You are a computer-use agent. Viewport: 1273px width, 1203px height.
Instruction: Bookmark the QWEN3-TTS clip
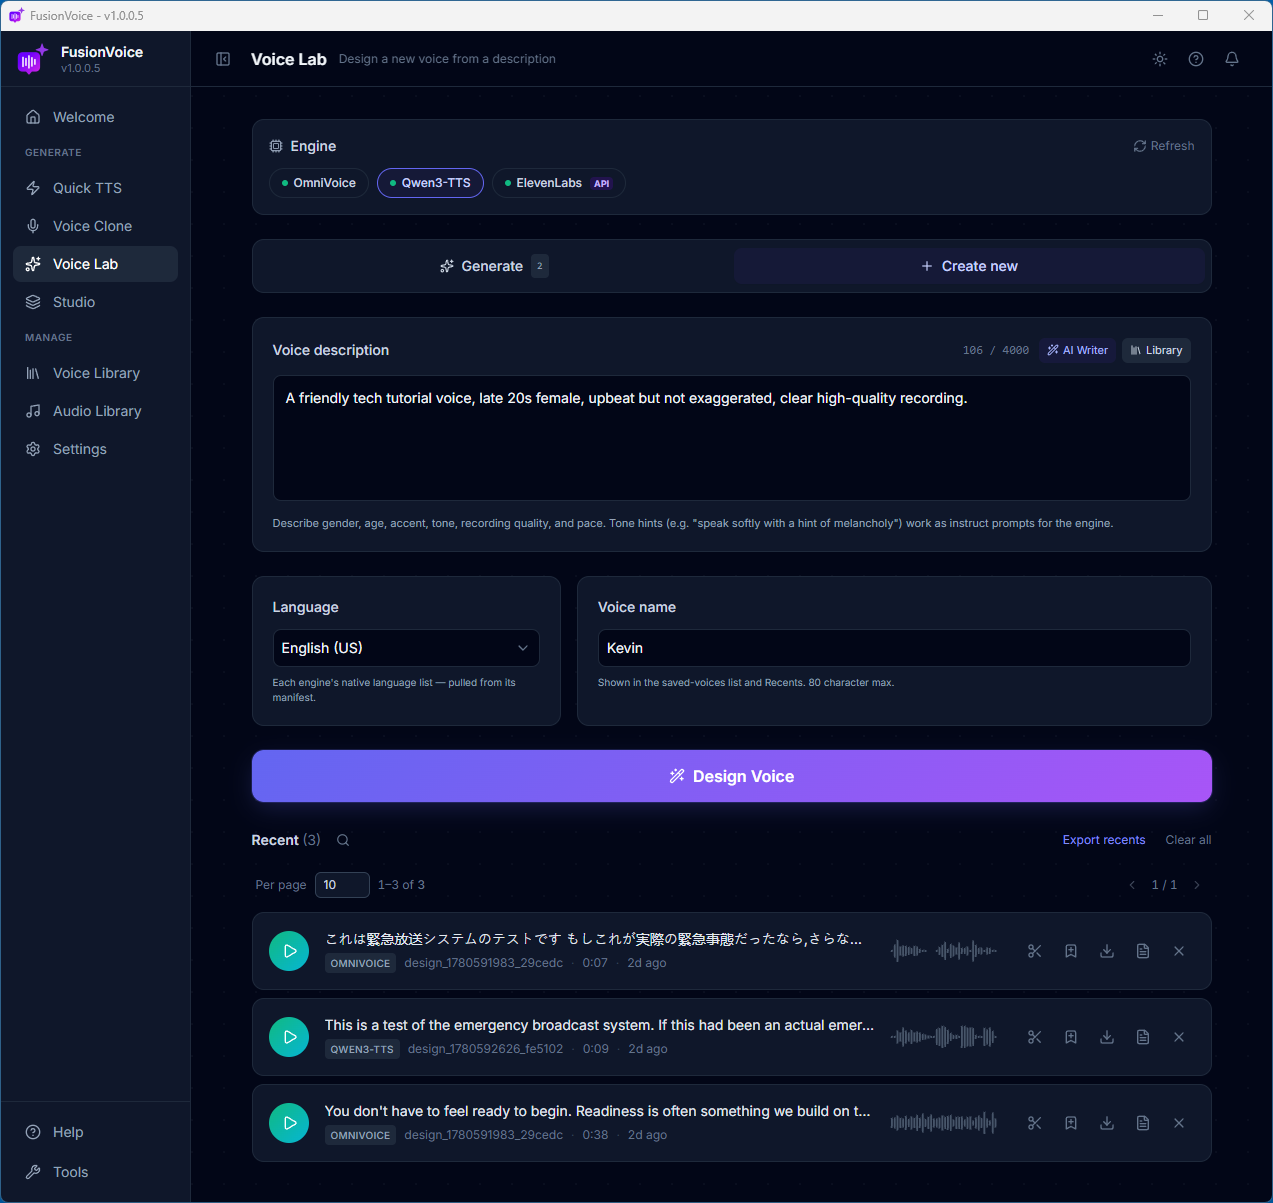[1071, 1037]
